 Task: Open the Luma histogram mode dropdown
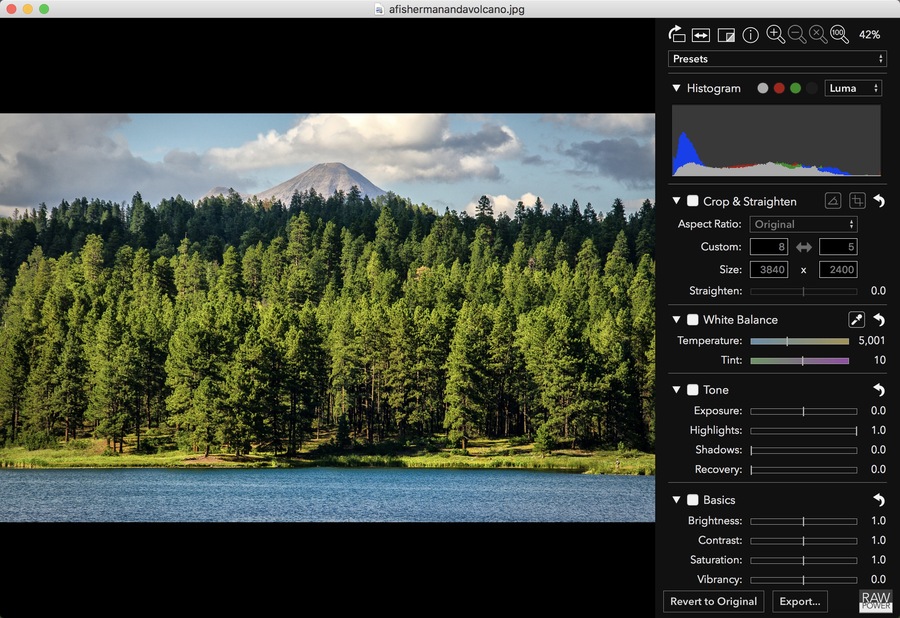pos(853,88)
